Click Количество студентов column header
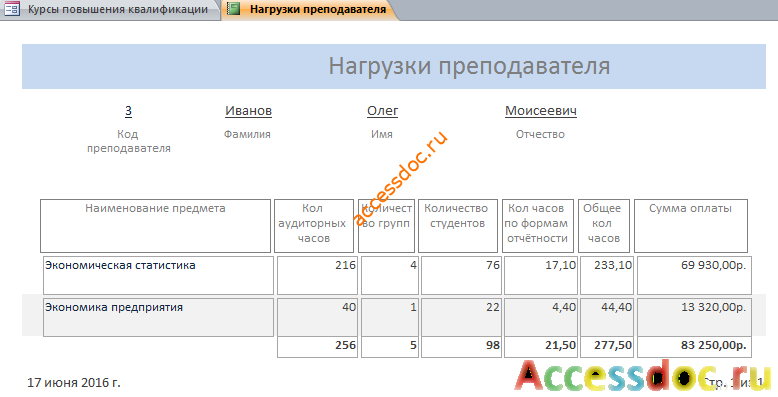The width and height of the screenshot is (778, 397). (457, 226)
